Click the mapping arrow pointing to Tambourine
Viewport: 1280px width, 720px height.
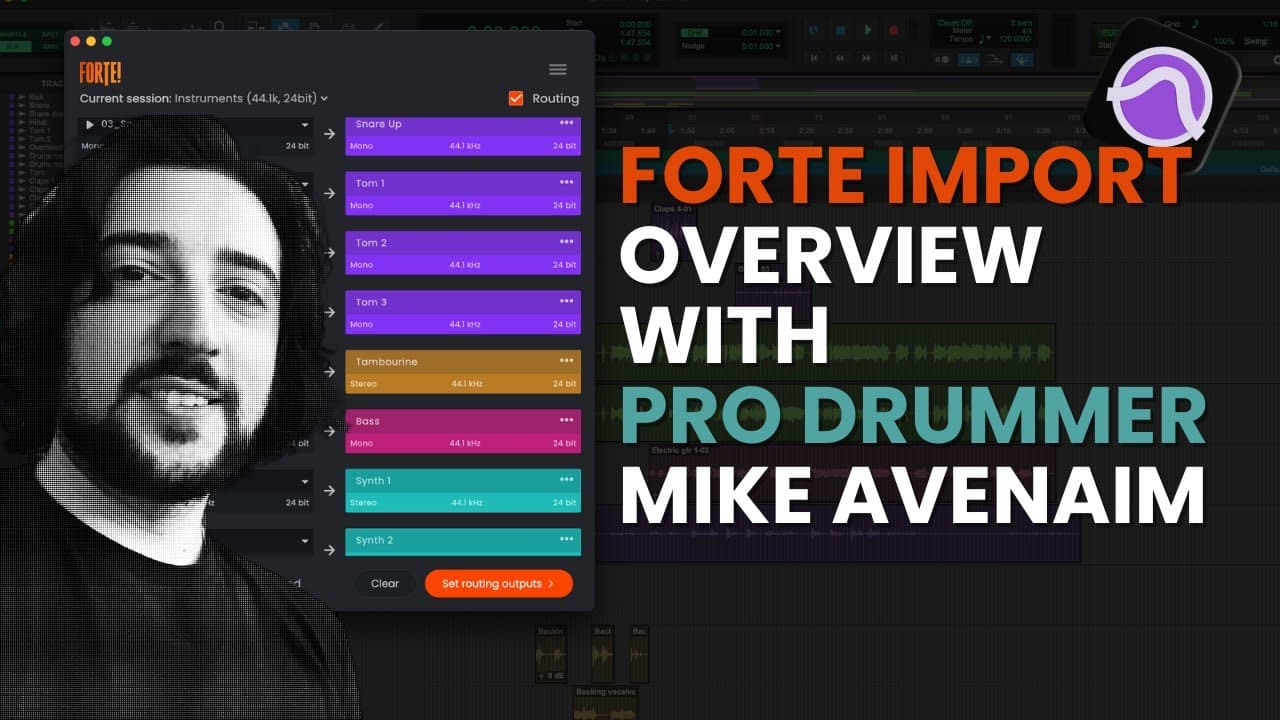330,372
